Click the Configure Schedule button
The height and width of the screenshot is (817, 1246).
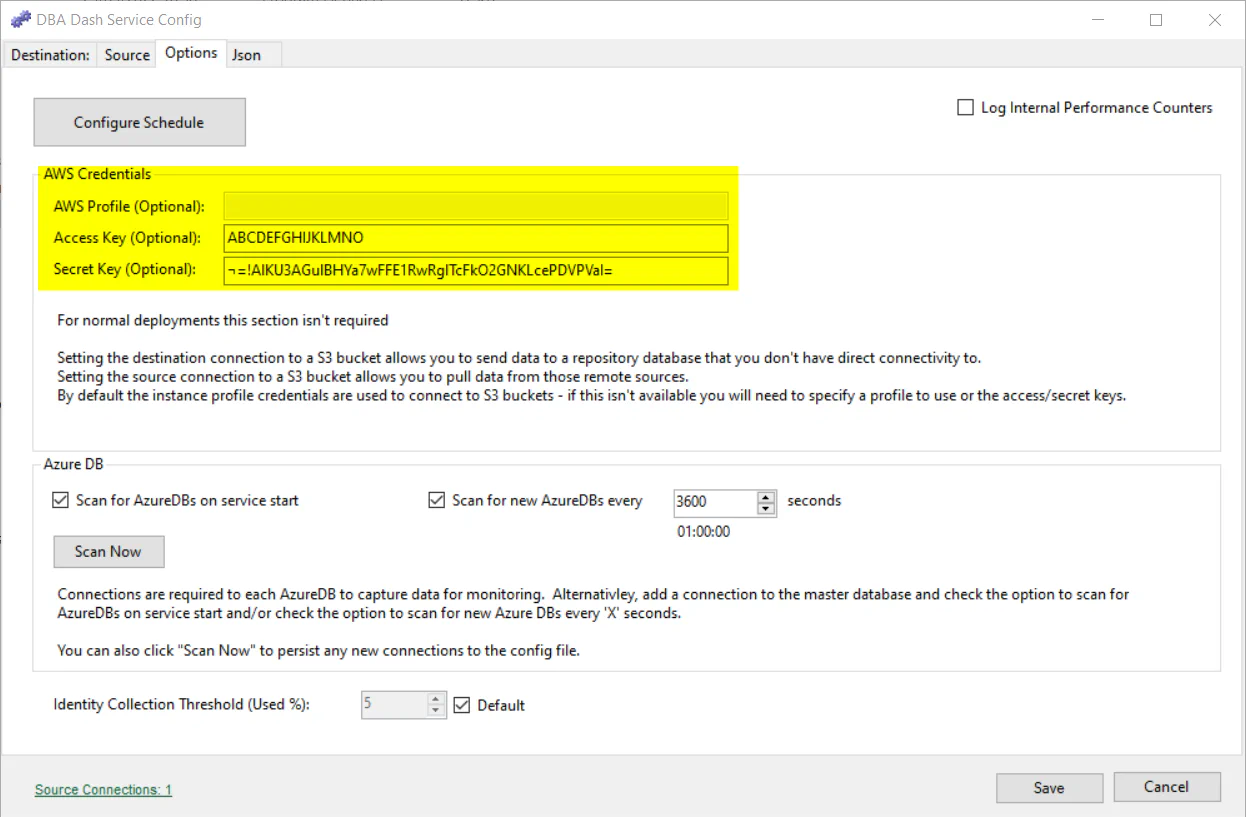139,121
